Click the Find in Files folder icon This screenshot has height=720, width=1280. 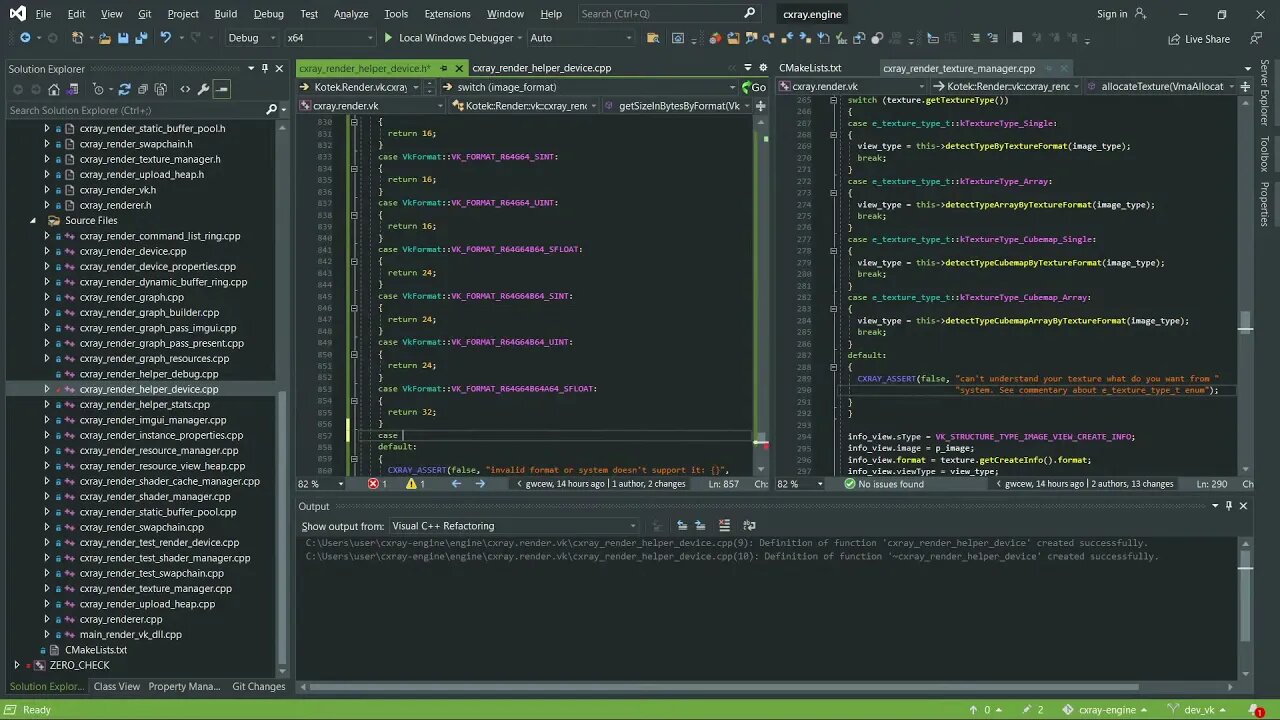(x=653, y=38)
